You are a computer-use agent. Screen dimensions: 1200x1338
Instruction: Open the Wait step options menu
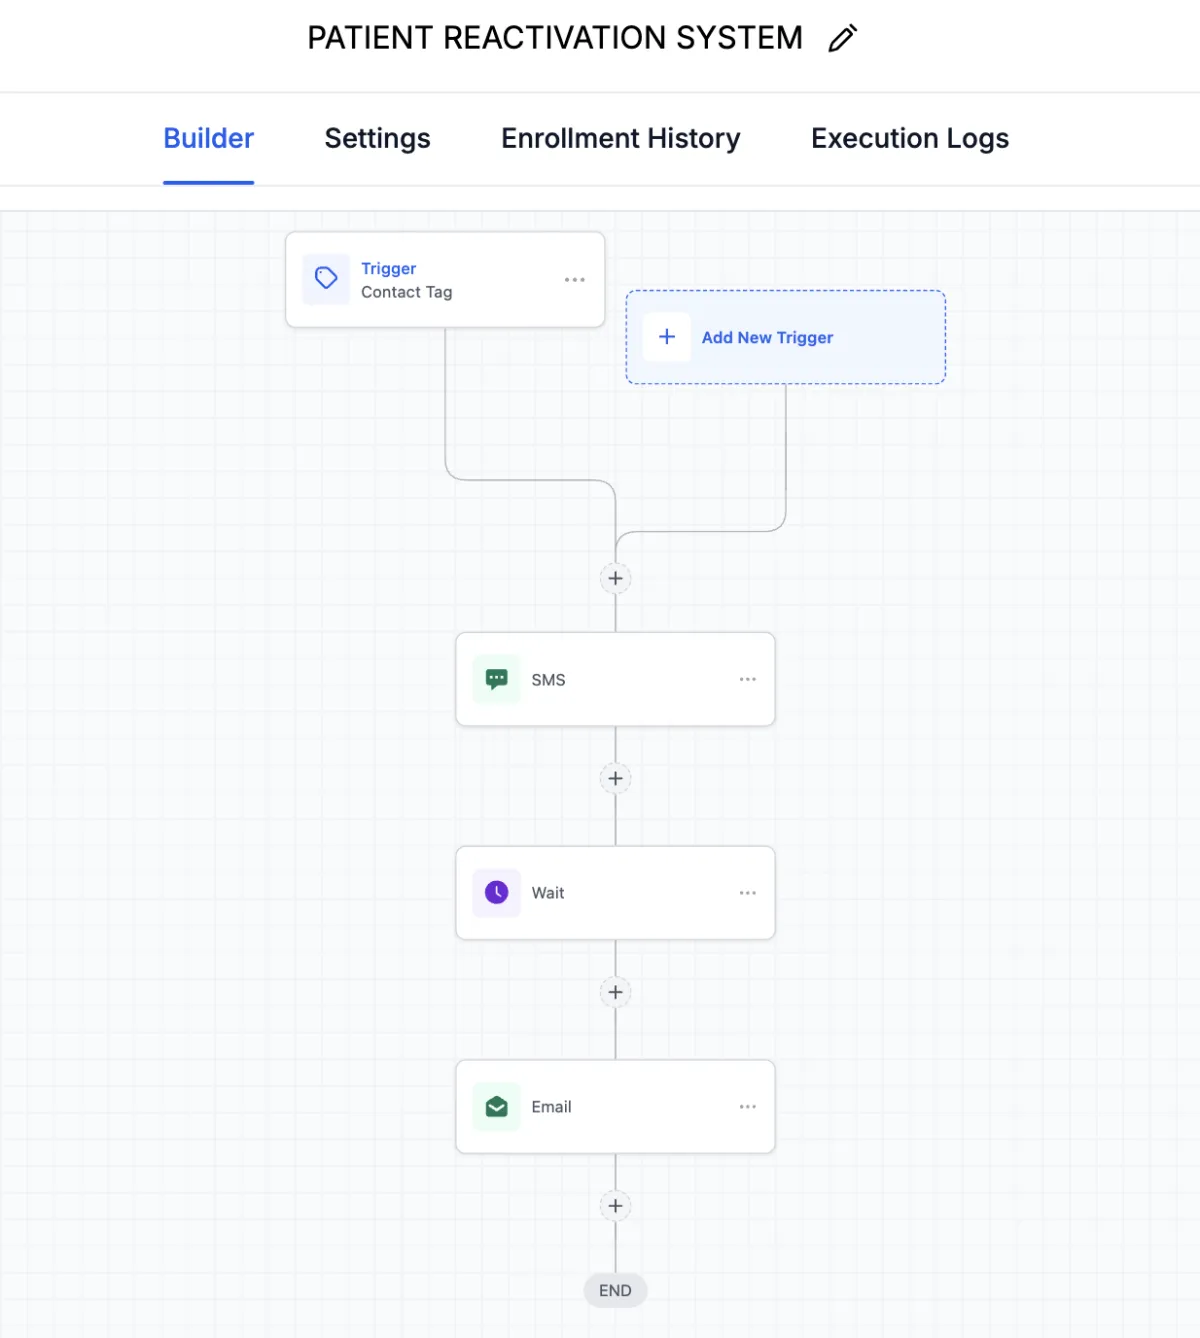[747, 893]
